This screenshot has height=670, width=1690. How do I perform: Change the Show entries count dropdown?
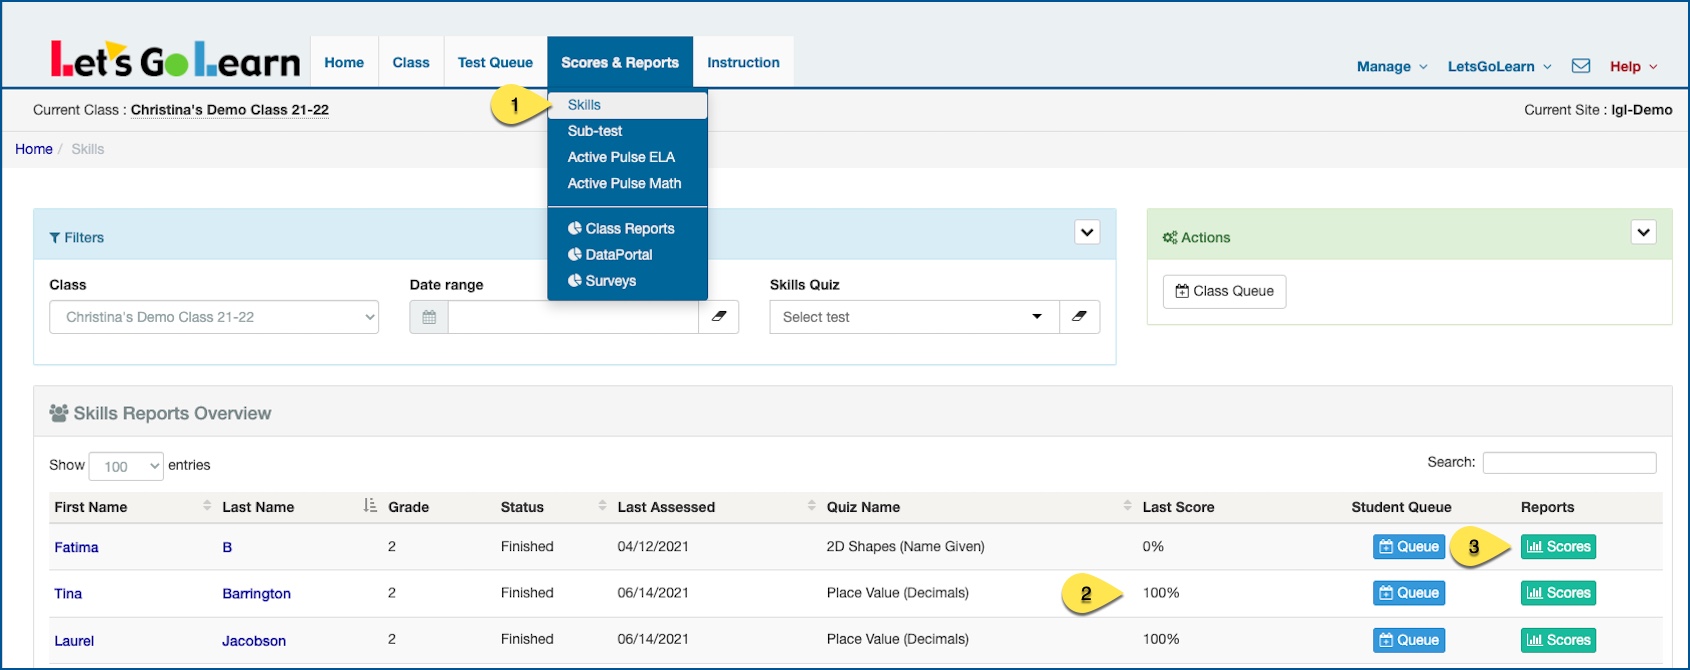(126, 466)
